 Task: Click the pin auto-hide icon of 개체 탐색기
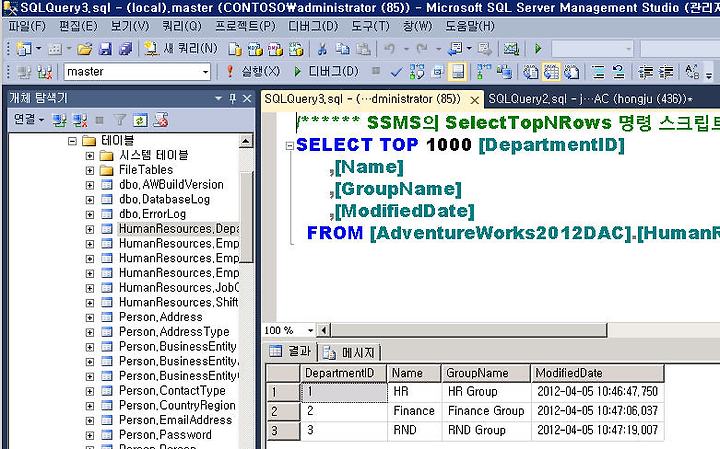pos(233,98)
